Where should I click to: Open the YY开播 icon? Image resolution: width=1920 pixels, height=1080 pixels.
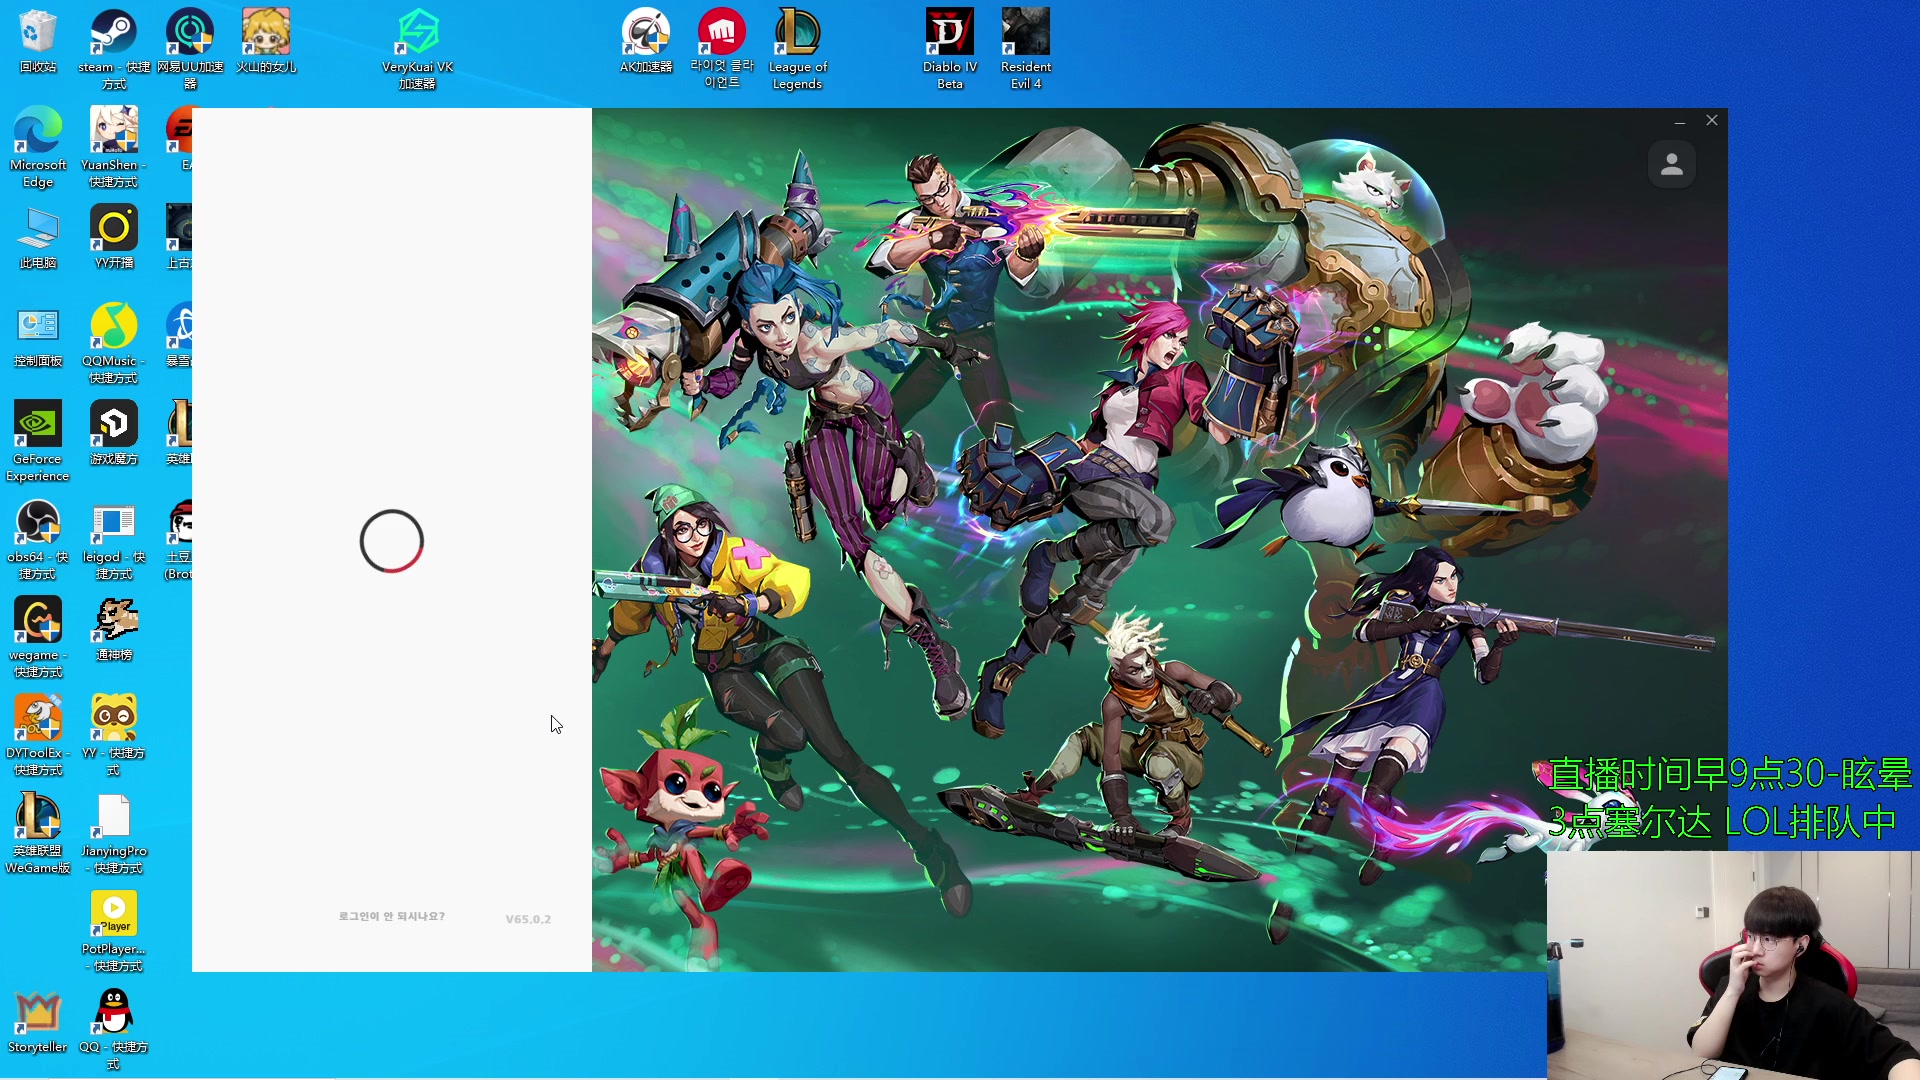[114, 238]
